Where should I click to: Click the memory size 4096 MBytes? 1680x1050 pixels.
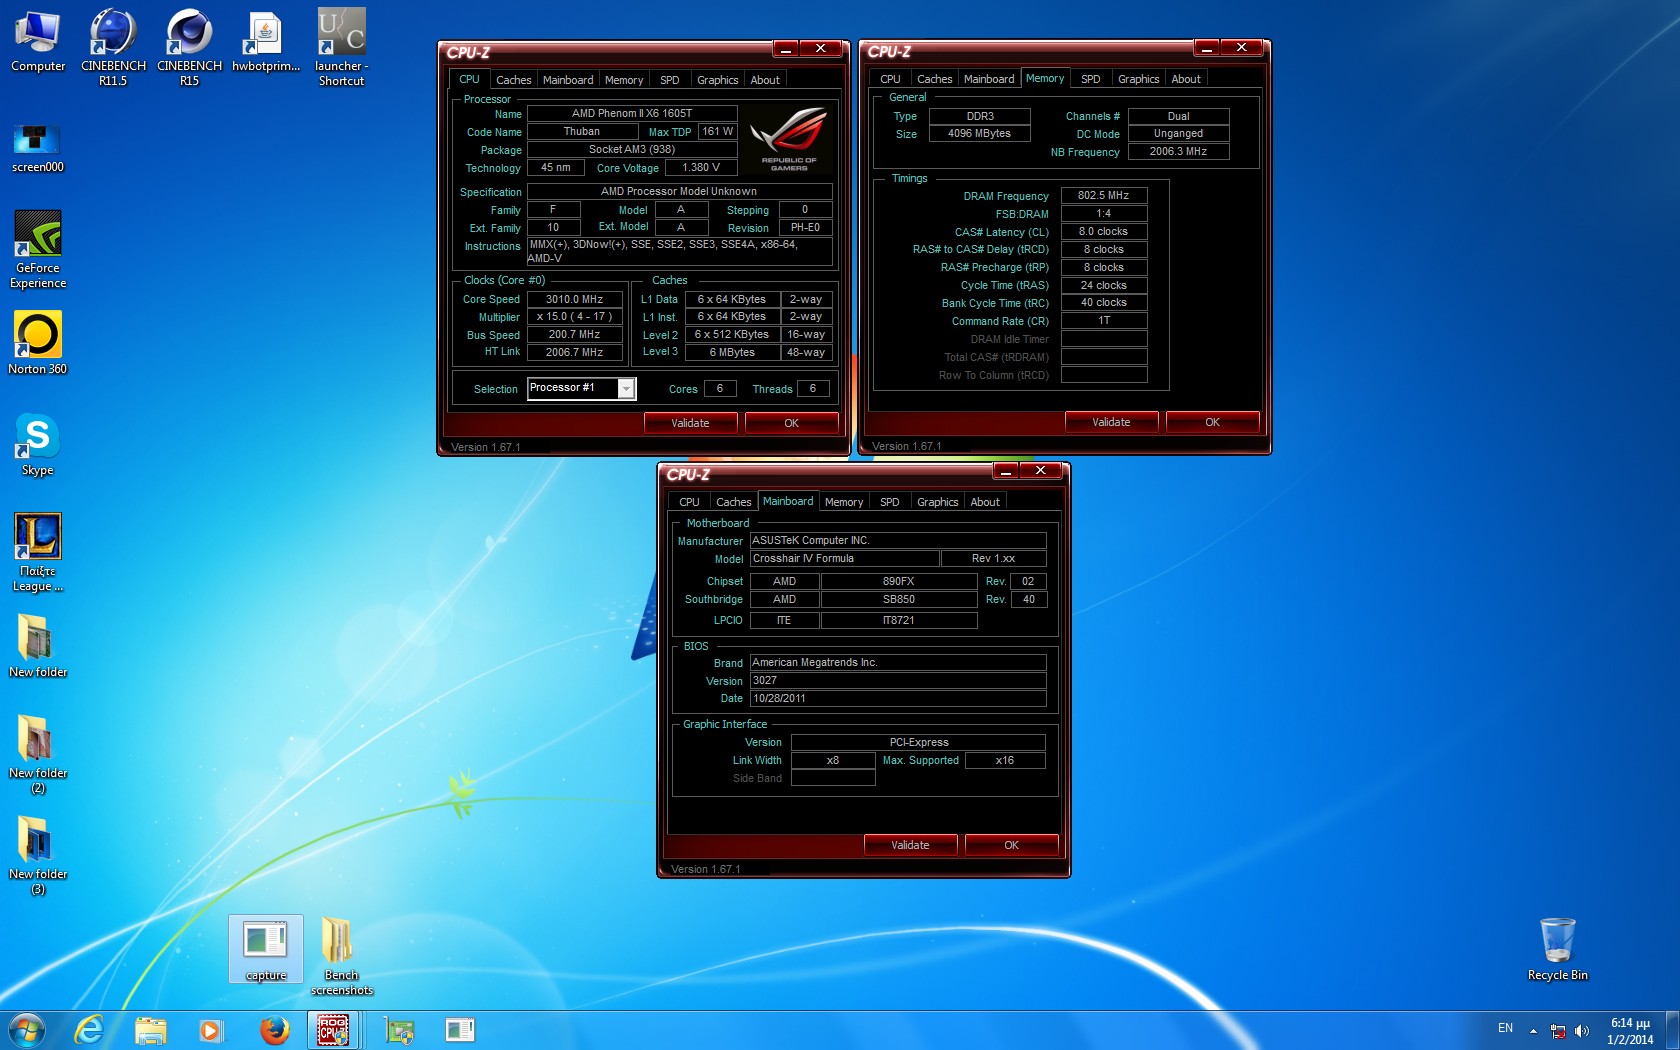[x=979, y=133]
